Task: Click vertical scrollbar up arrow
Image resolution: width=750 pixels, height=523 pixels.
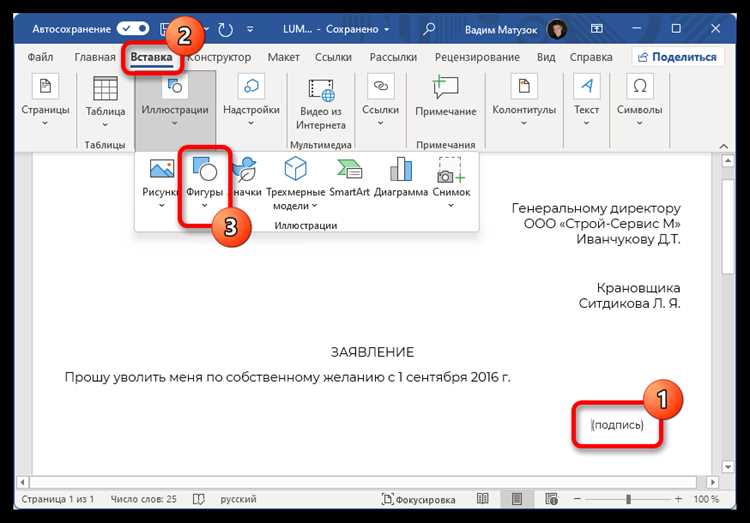Action: 728,161
